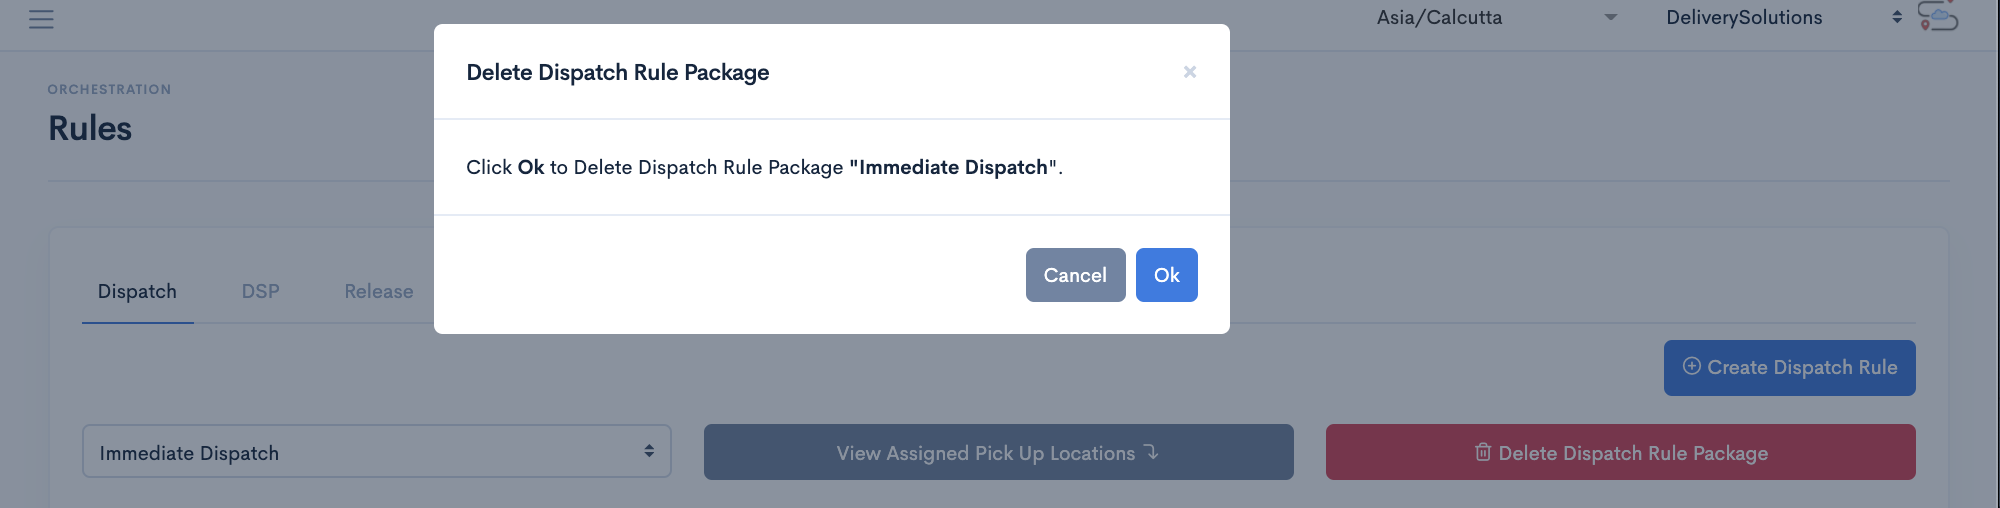The image size is (2000, 508).
Task: Click the Asia/Calcutta timezone text
Action: pyautogui.click(x=1439, y=17)
